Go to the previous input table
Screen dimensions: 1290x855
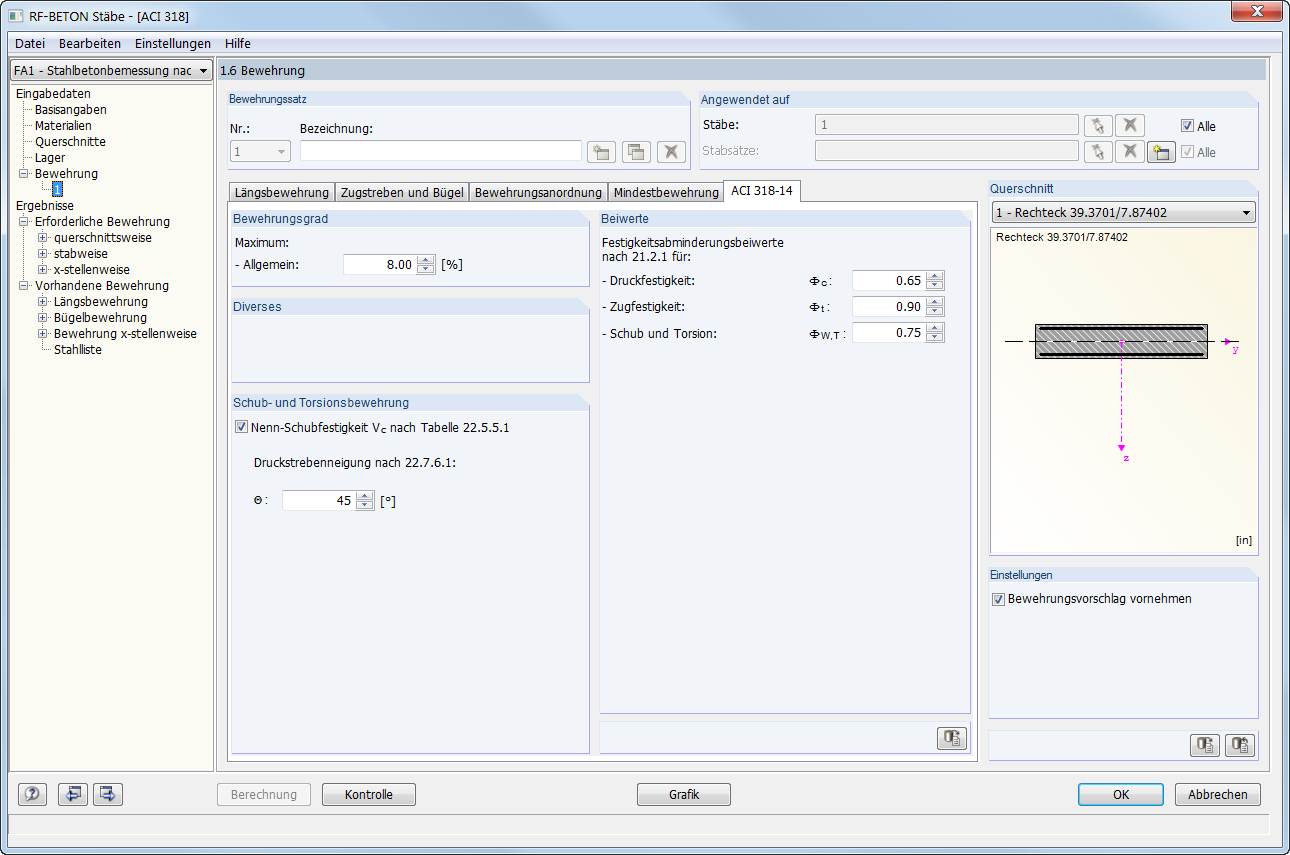point(72,794)
